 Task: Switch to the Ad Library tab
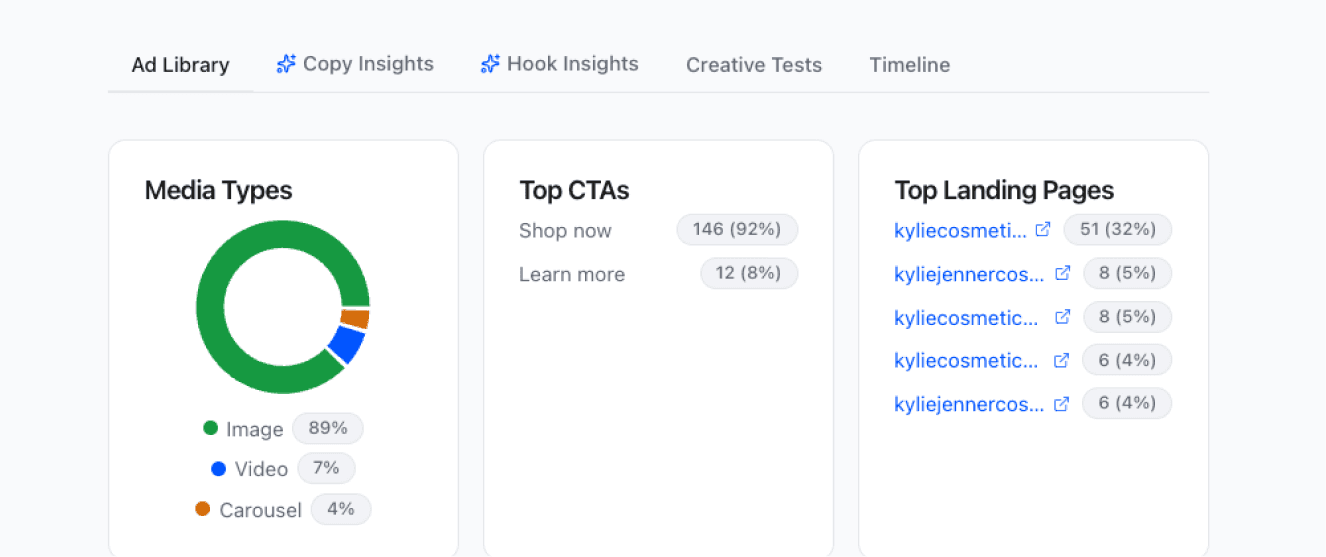tap(180, 65)
